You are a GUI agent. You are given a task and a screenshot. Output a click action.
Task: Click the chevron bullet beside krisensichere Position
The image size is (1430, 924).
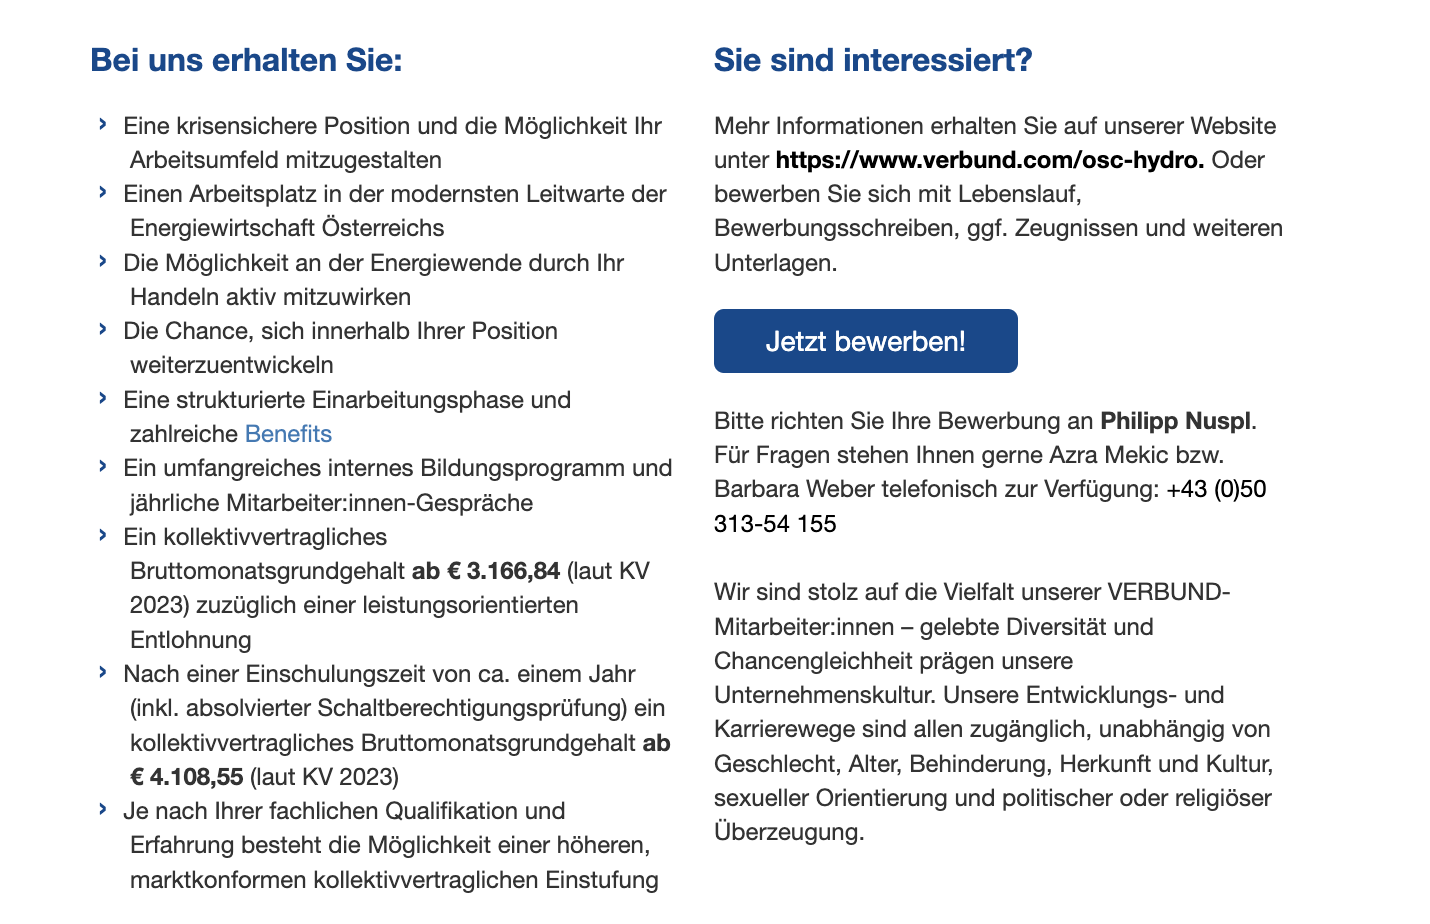[103, 124]
